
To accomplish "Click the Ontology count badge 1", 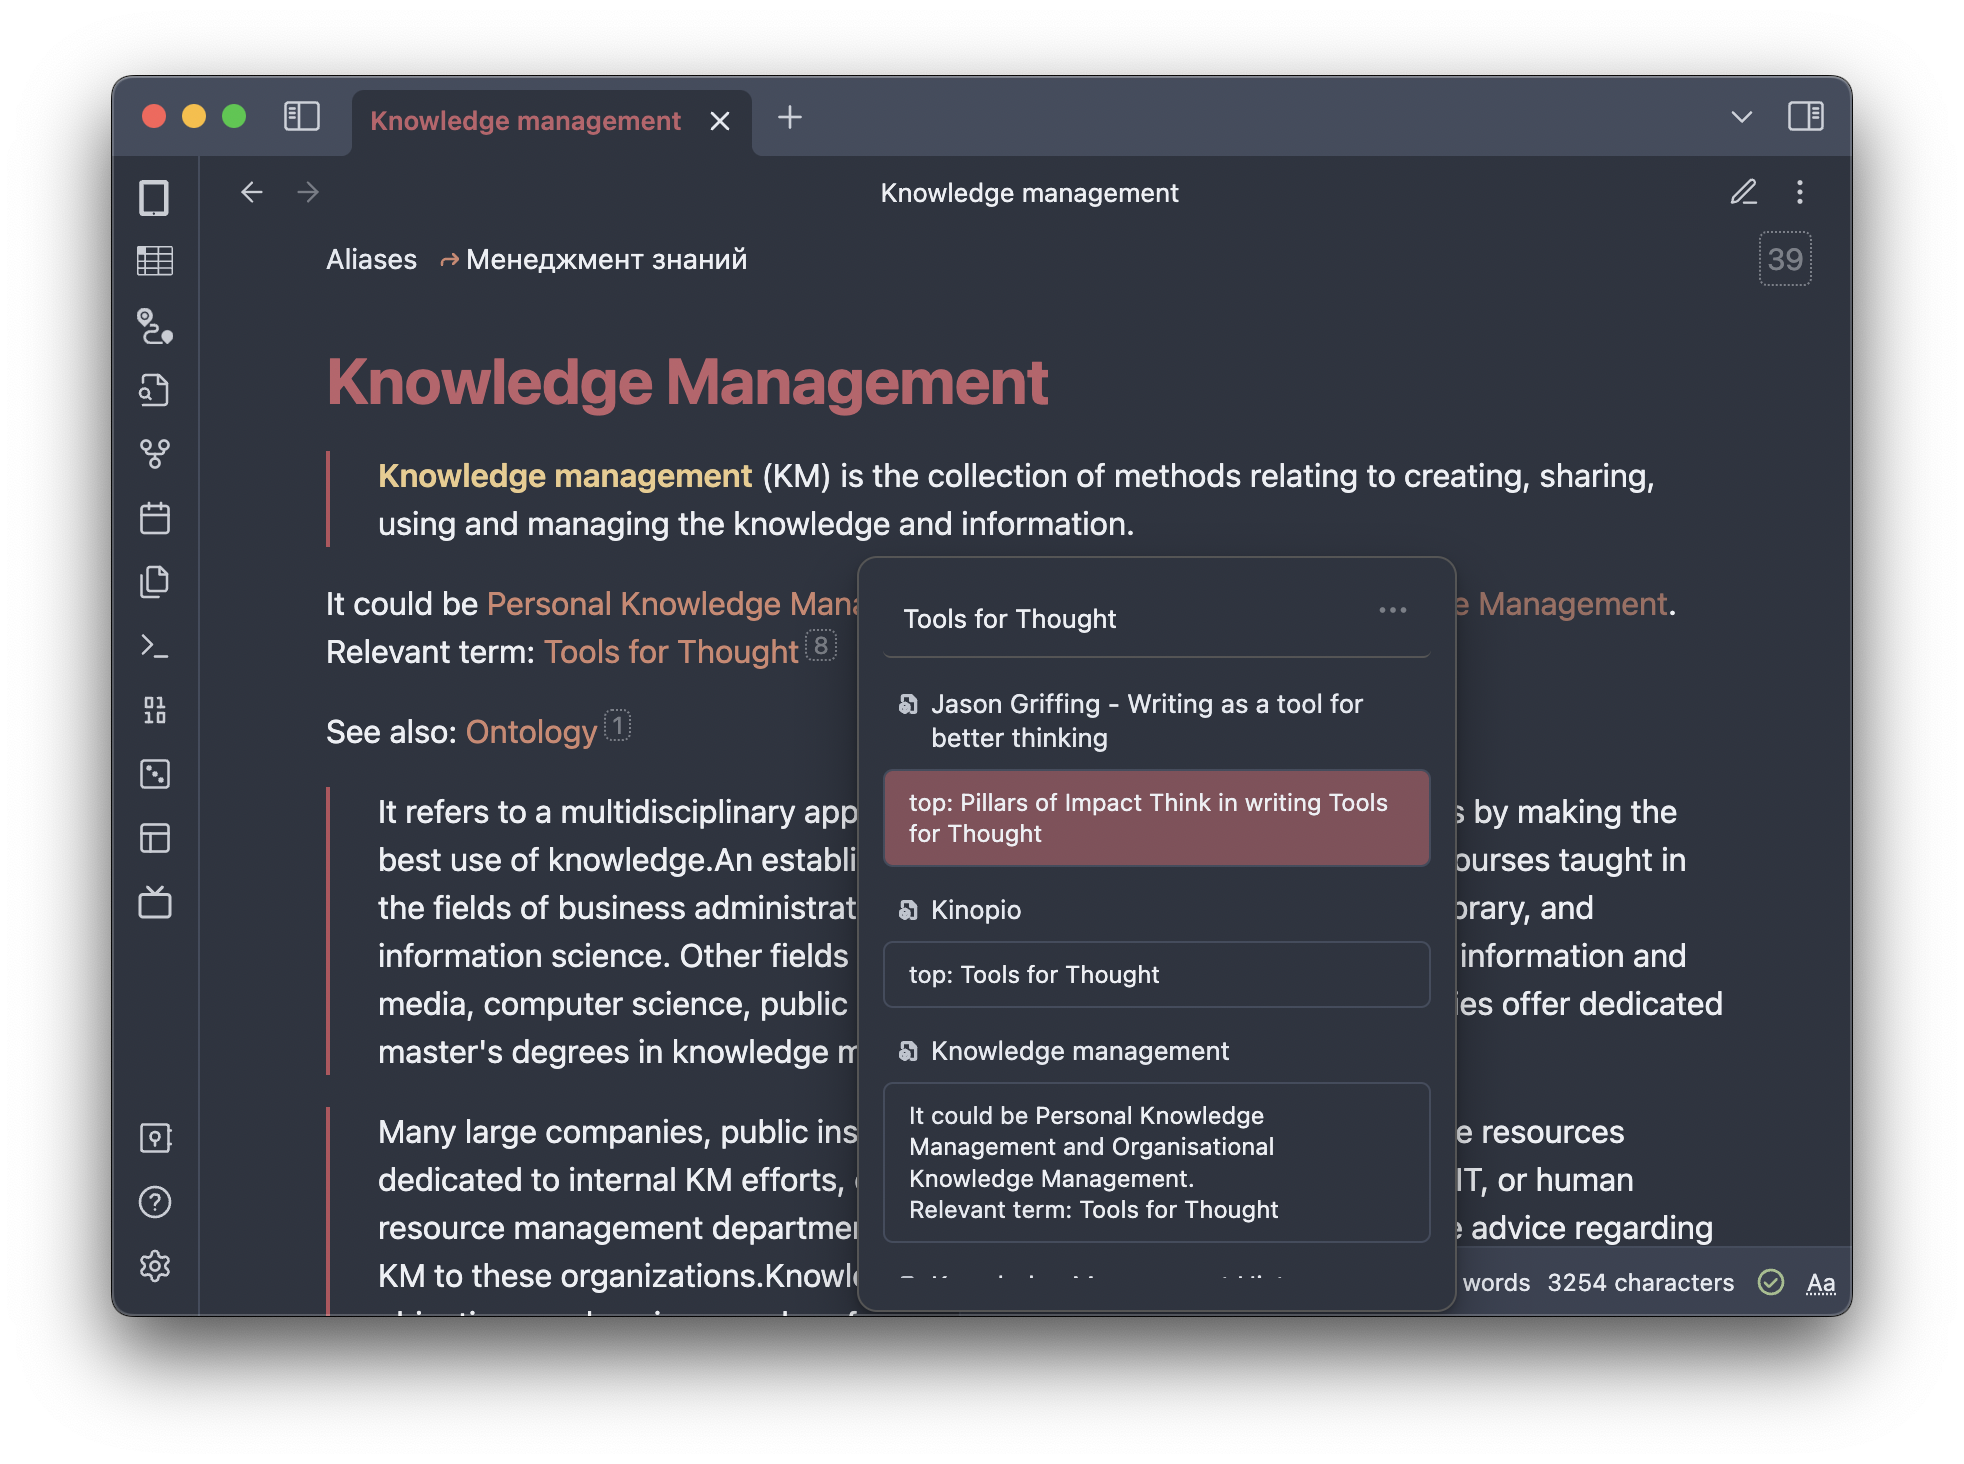I will pyautogui.click(x=618, y=725).
